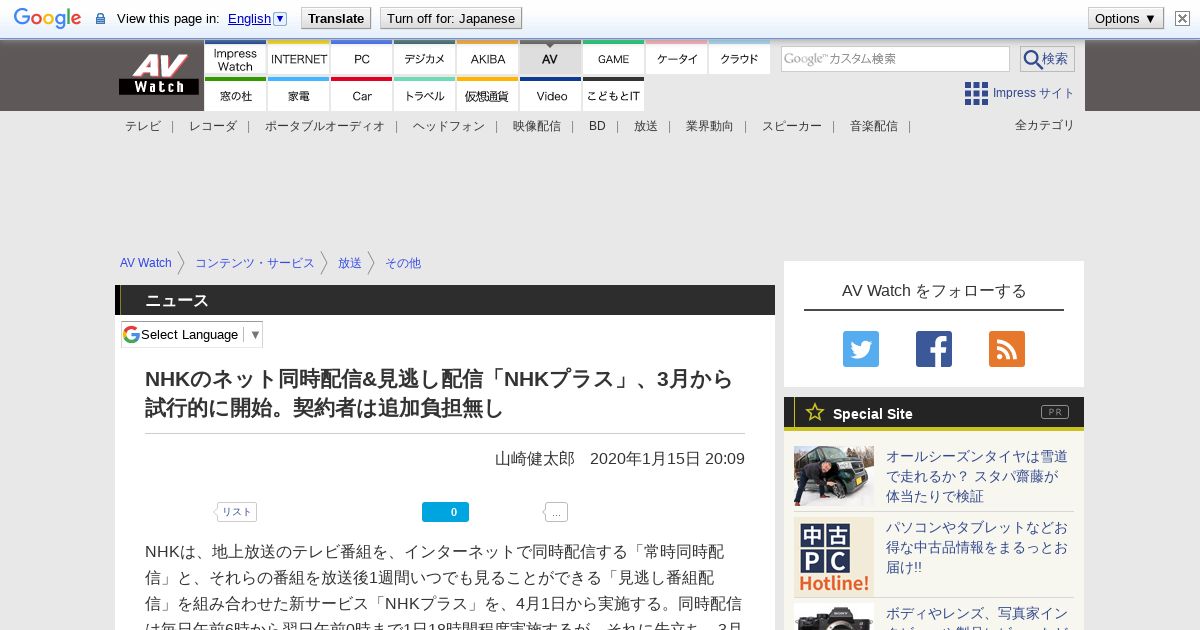Click the Impress サイト grid icon
Image resolution: width=1200 pixels, height=630 pixels.
pos(976,93)
